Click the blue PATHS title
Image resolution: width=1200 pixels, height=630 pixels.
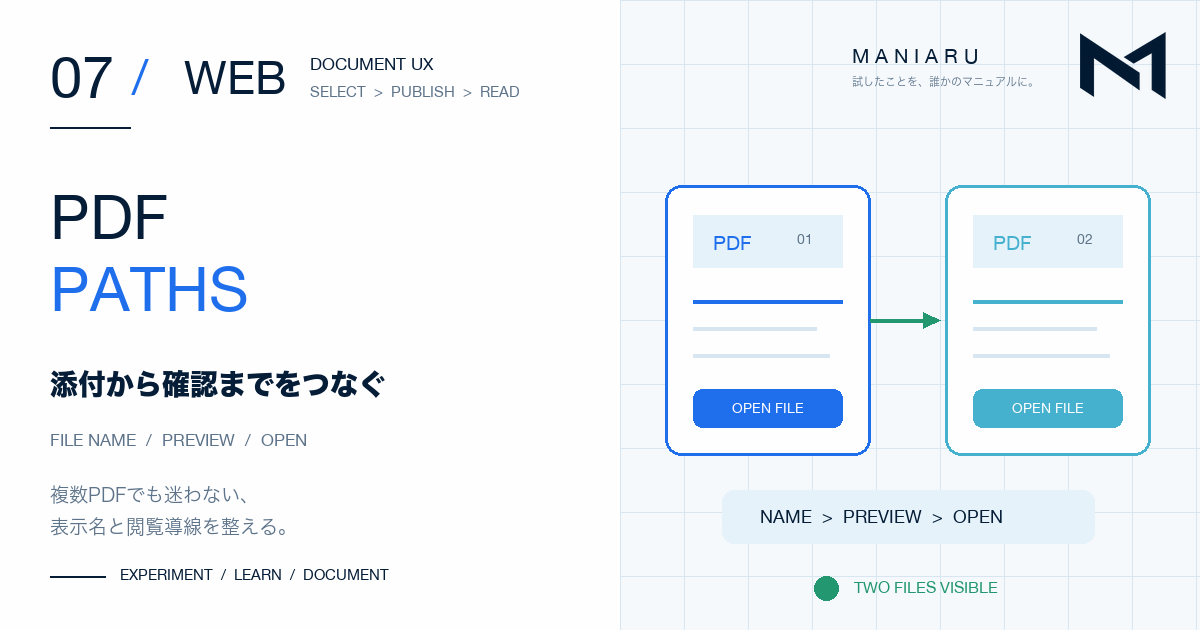point(149,290)
